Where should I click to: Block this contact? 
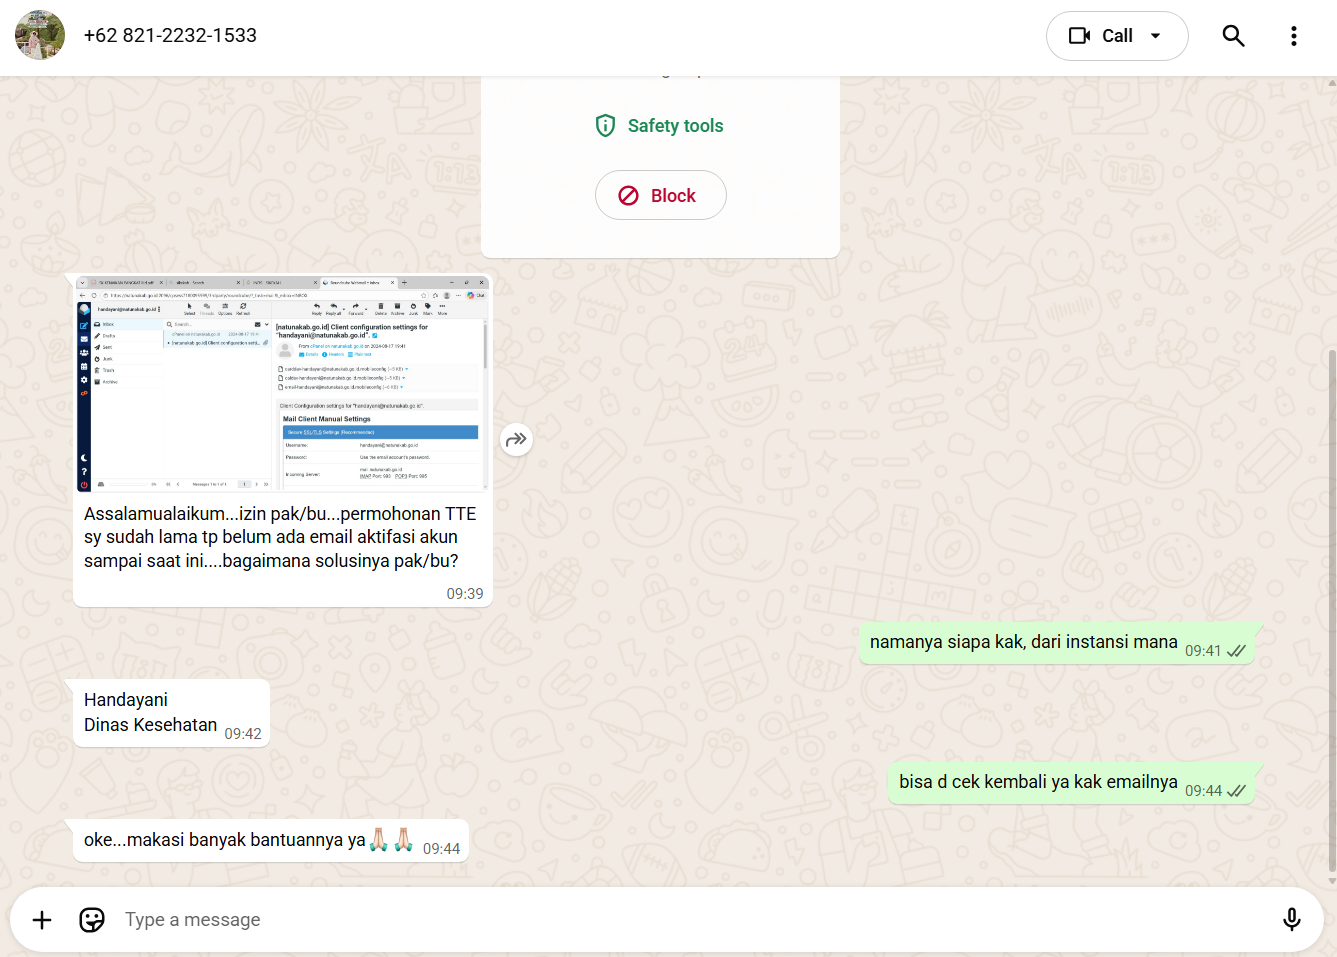point(660,196)
